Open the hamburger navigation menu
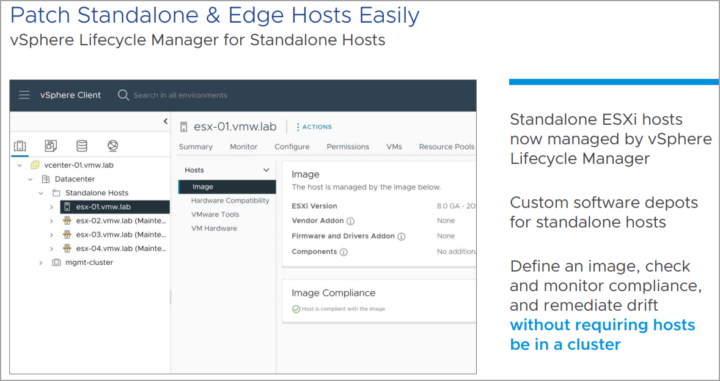Viewport: 720px width, 381px height. pyautogui.click(x=24, y=95)
